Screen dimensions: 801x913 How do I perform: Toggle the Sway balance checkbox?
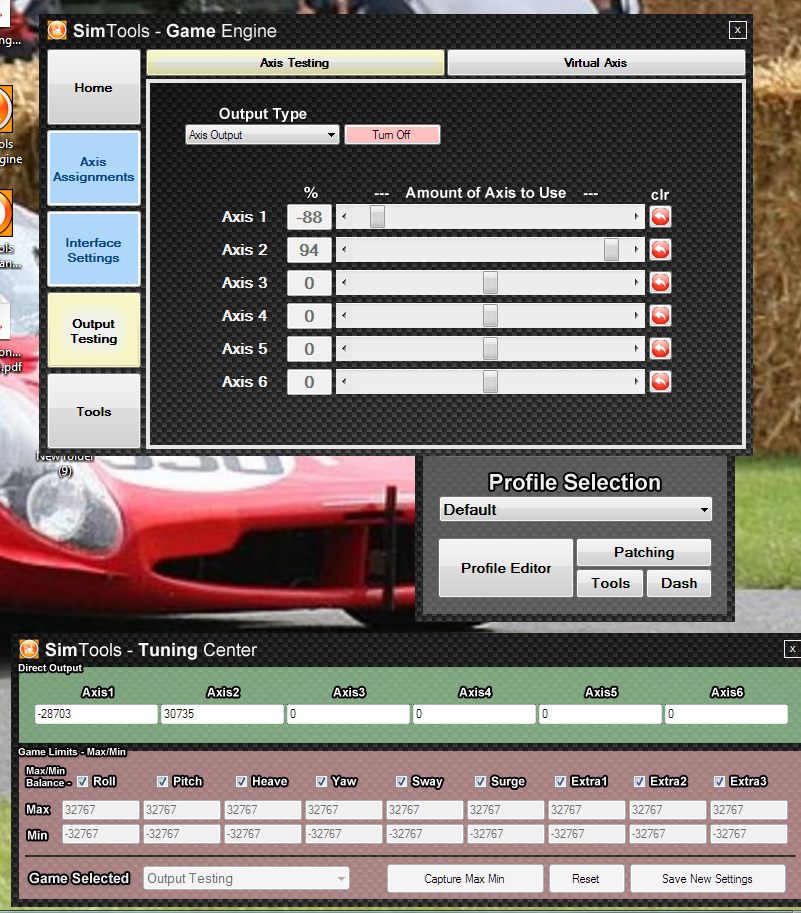pyautogui.click(x=401, y=781)
